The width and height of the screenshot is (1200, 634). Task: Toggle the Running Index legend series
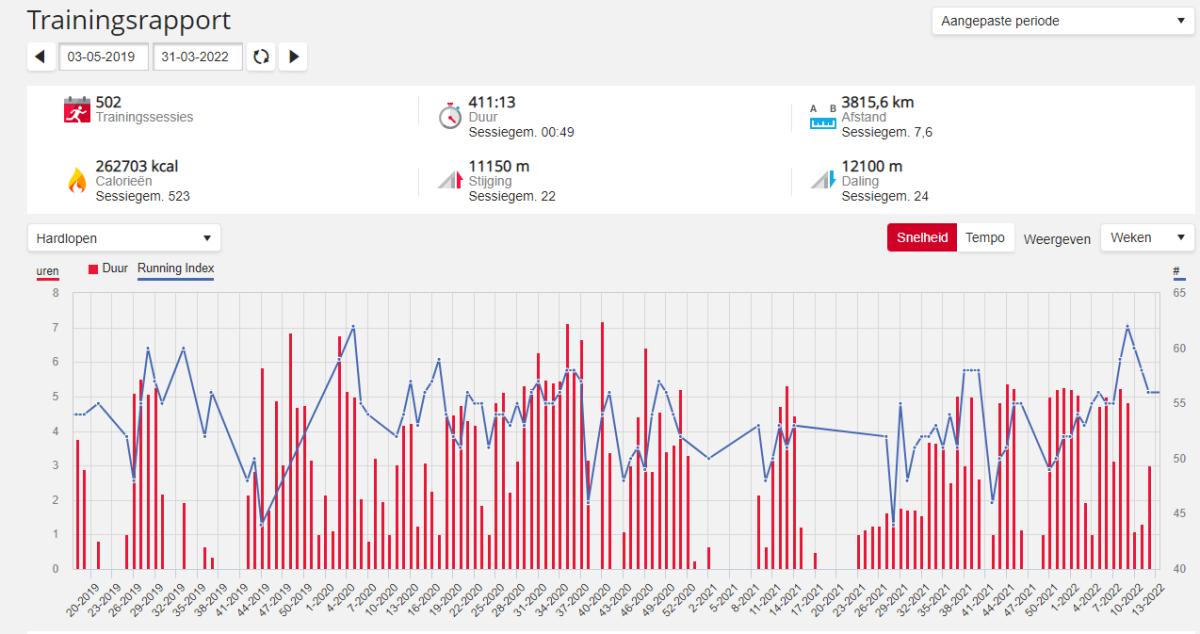175,269
